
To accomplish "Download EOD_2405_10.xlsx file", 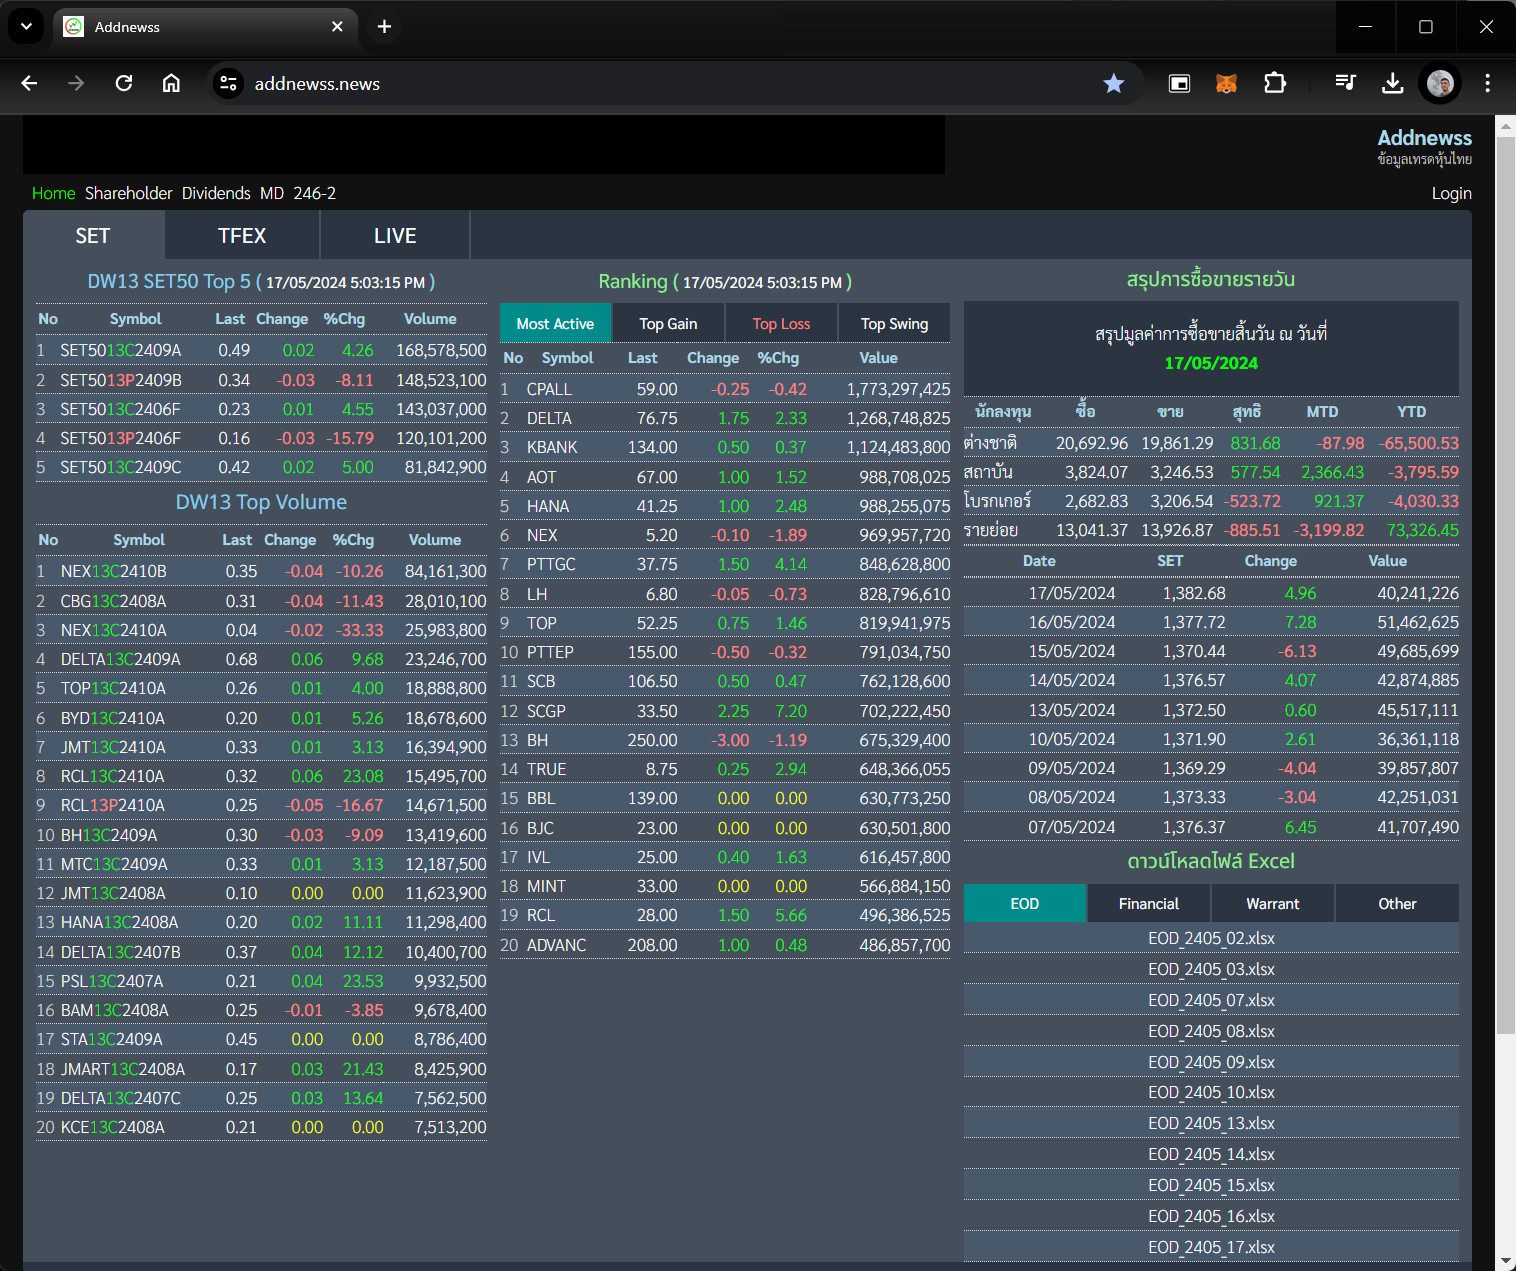I will coord(1211,1092).
